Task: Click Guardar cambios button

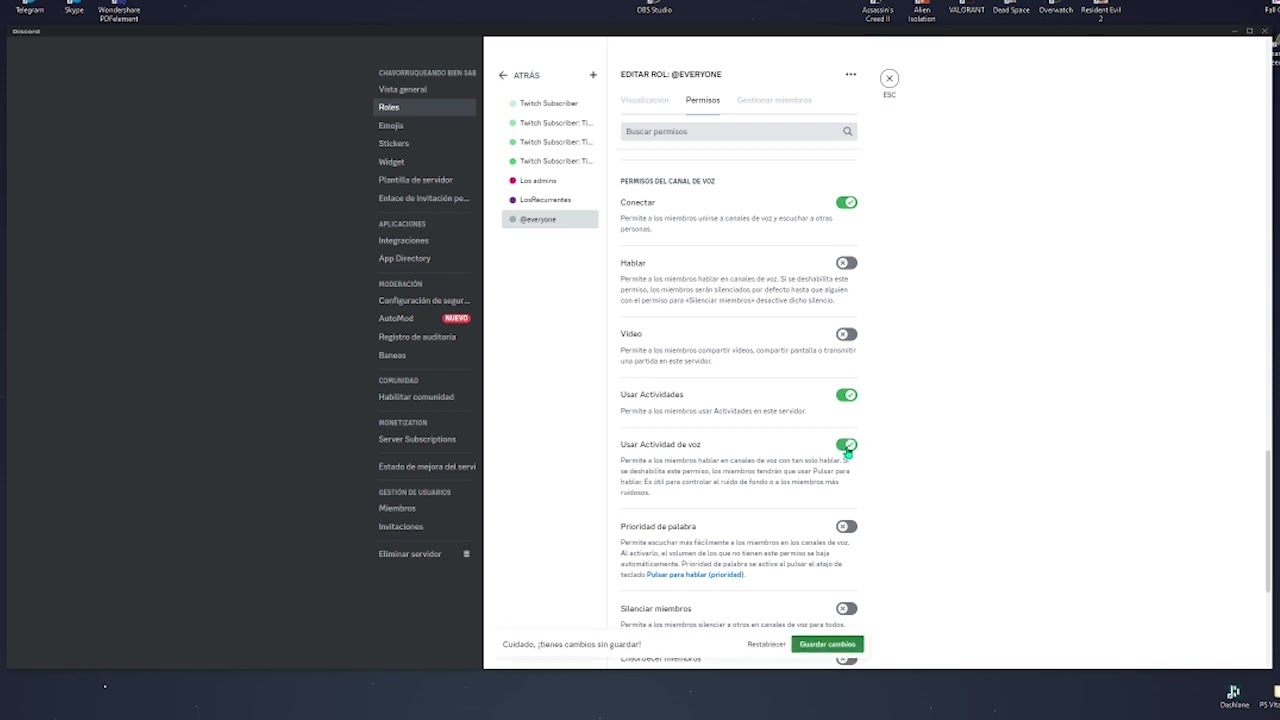Action: pyautogui.click(x=827, y=644)
